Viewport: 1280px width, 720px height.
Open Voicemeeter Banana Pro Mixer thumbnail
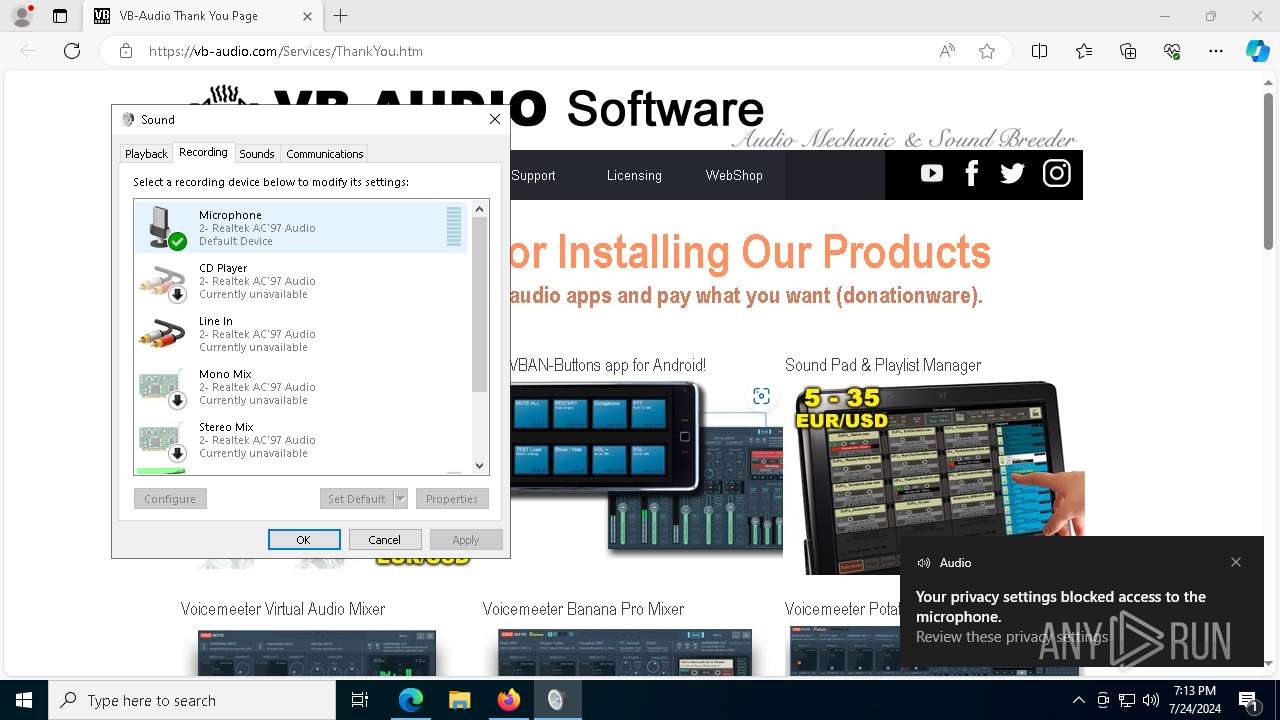tap(624, 653)
